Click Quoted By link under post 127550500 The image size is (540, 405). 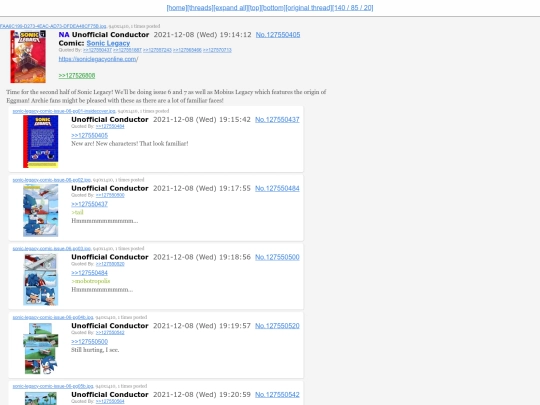click(110, 264)
